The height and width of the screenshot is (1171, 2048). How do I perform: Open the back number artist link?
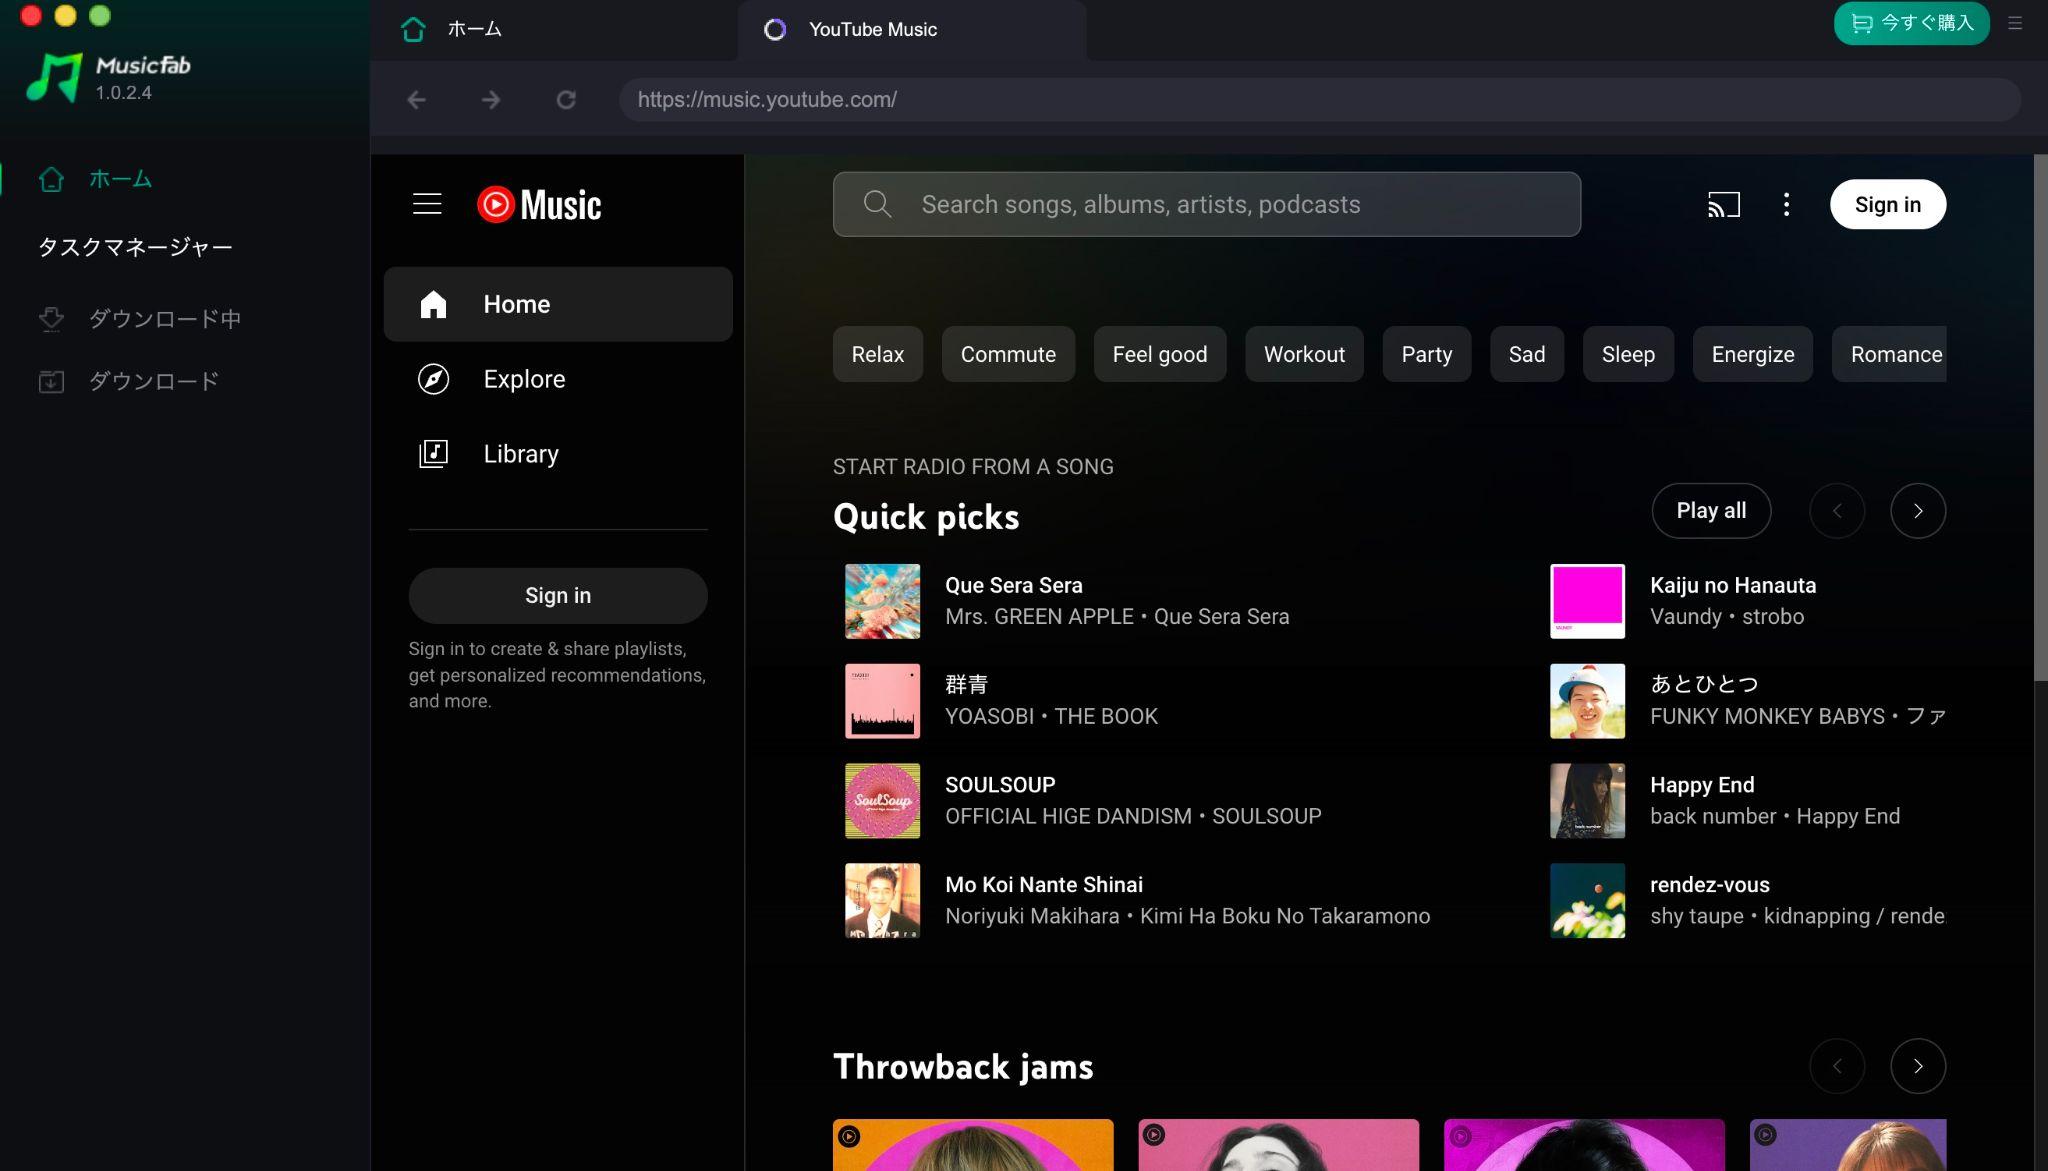[x=1713, y=817]
